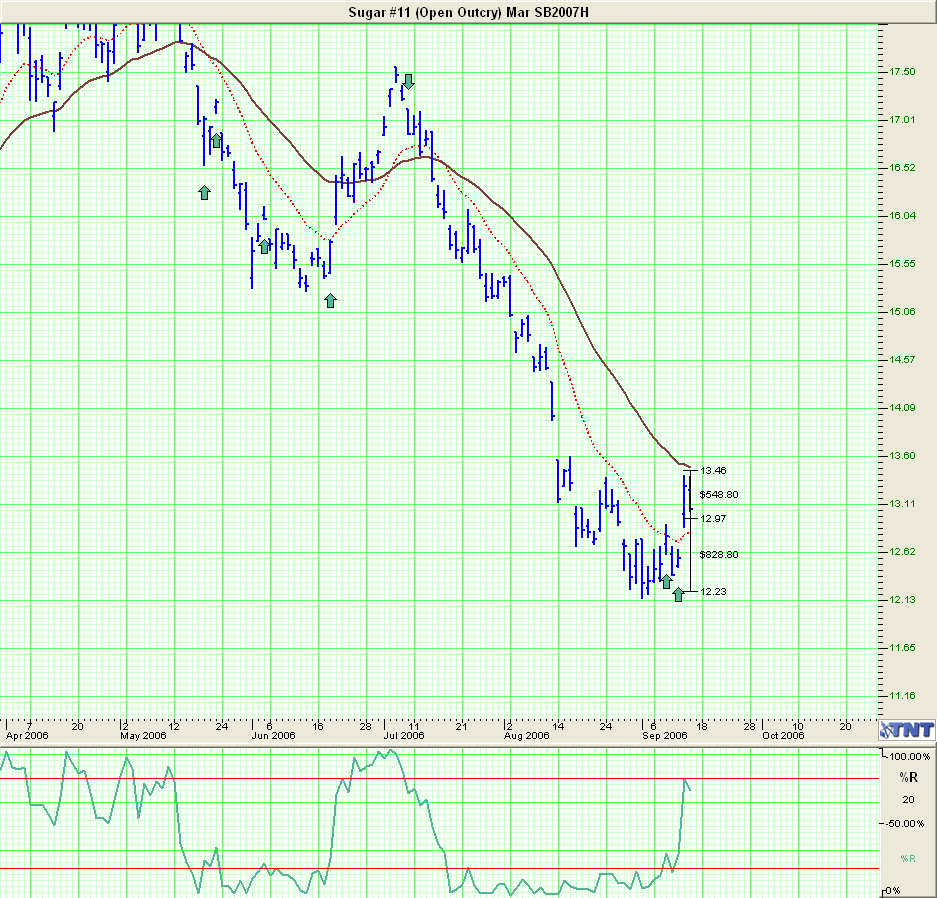Viewport: 937px width, 898px height.
Task: Click the 12.23 measurement label
Action: pyautogui.click(x=713, y=591)
